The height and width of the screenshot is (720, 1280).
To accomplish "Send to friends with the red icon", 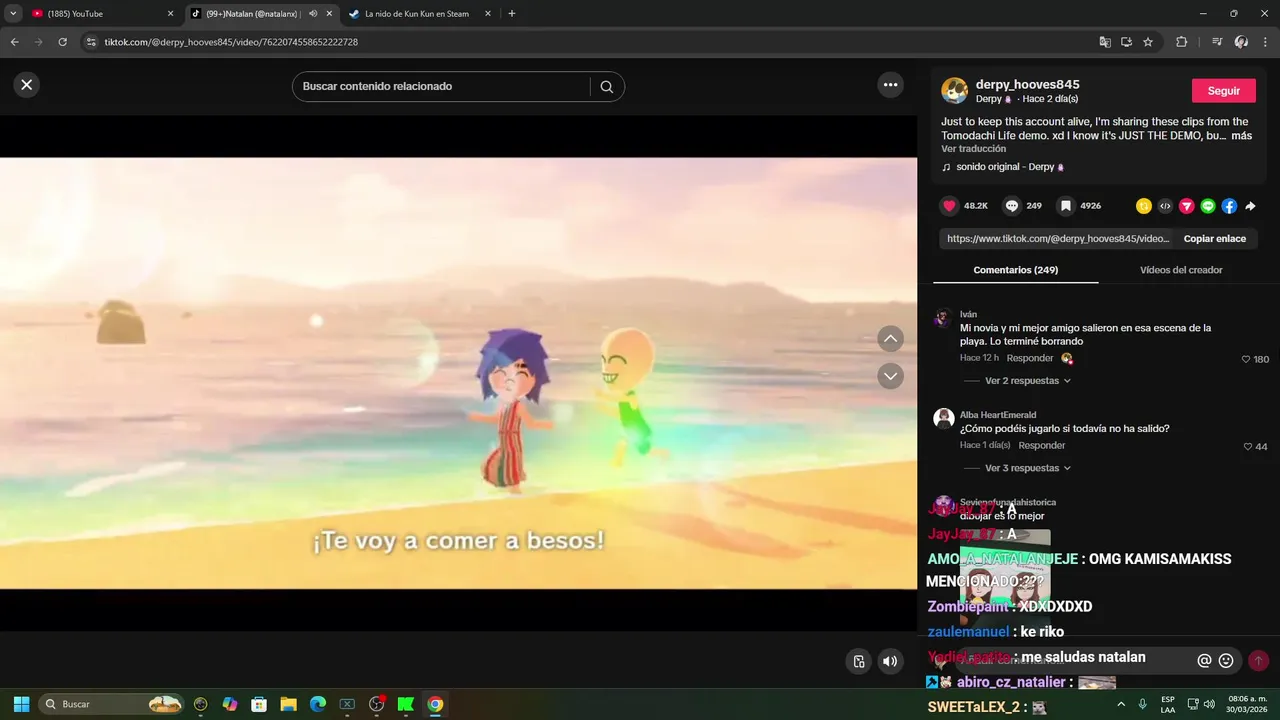I will pos(1186,206).
